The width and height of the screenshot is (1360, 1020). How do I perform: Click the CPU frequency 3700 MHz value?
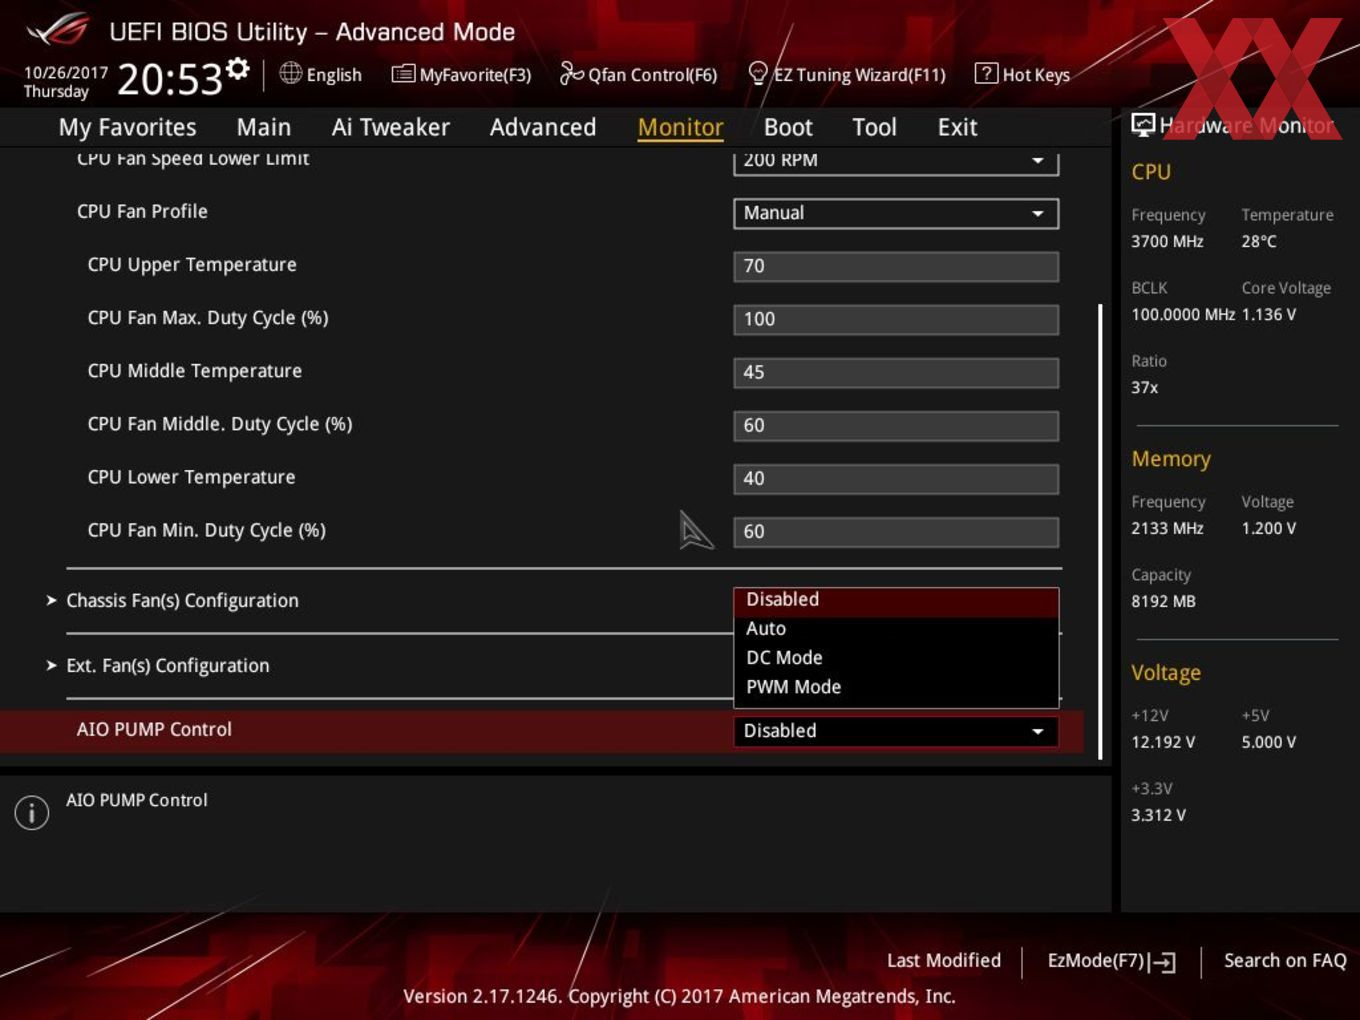(1167, 242)
